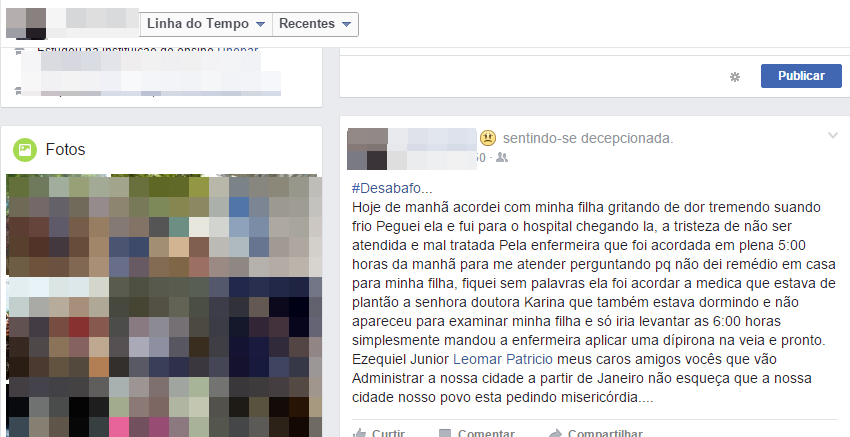The width and height of the screenshot is (850, 437).
Task: Click the Comentar comment icon
Action: coord(445,433)
